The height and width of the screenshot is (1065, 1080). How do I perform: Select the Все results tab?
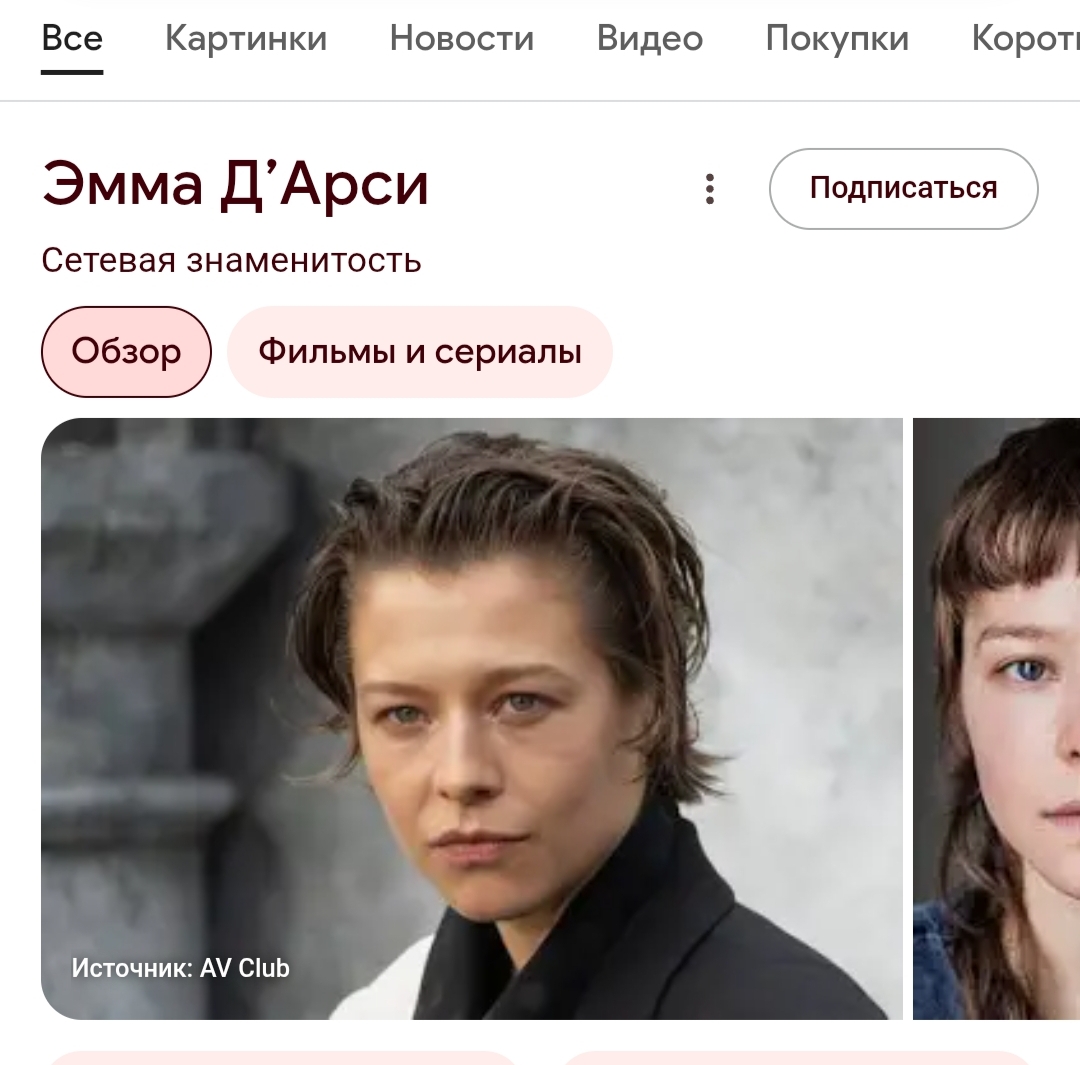point(72,38)
